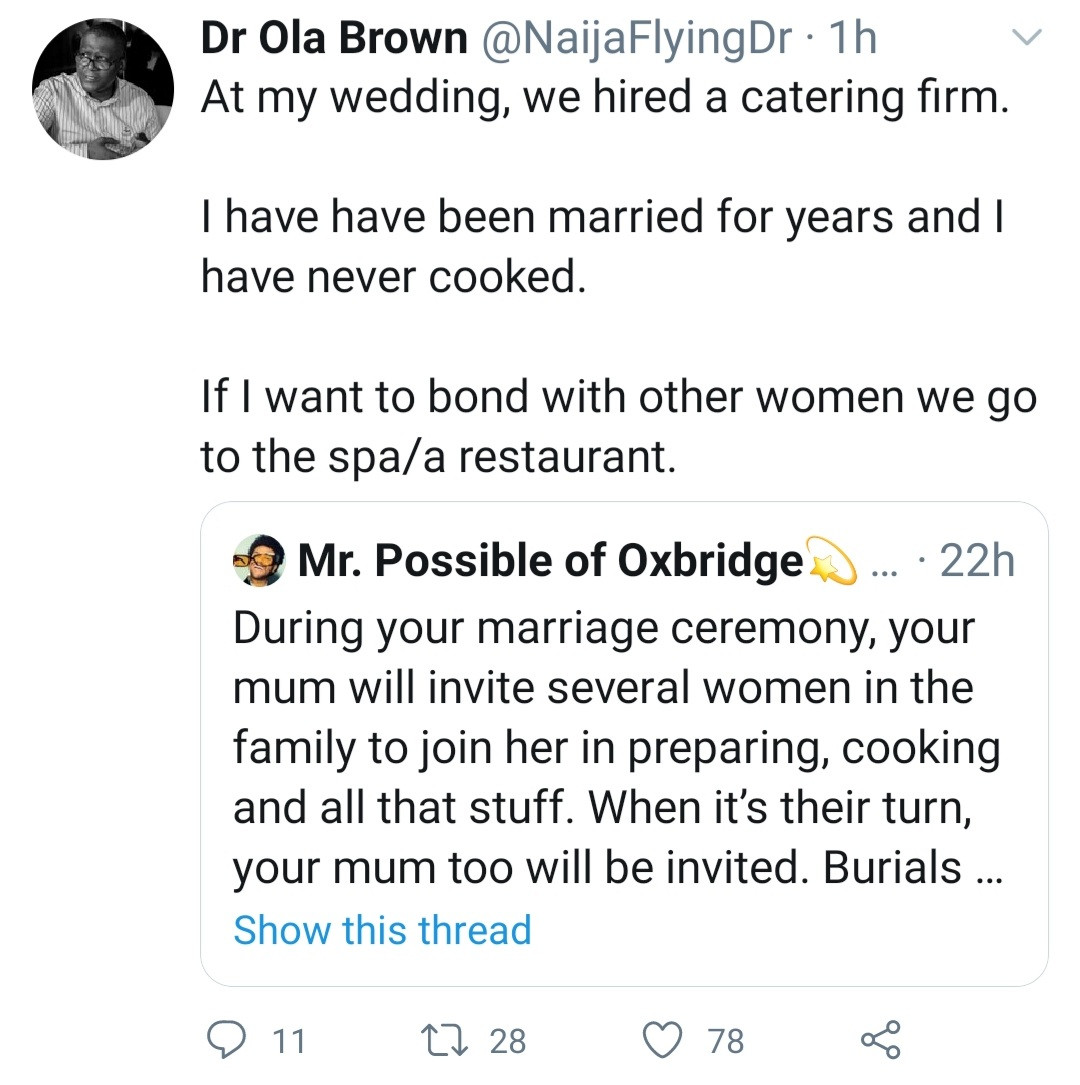
Task: Select the Mr. Possible of Oxbridge name
Action: click(x=550, y=563)
